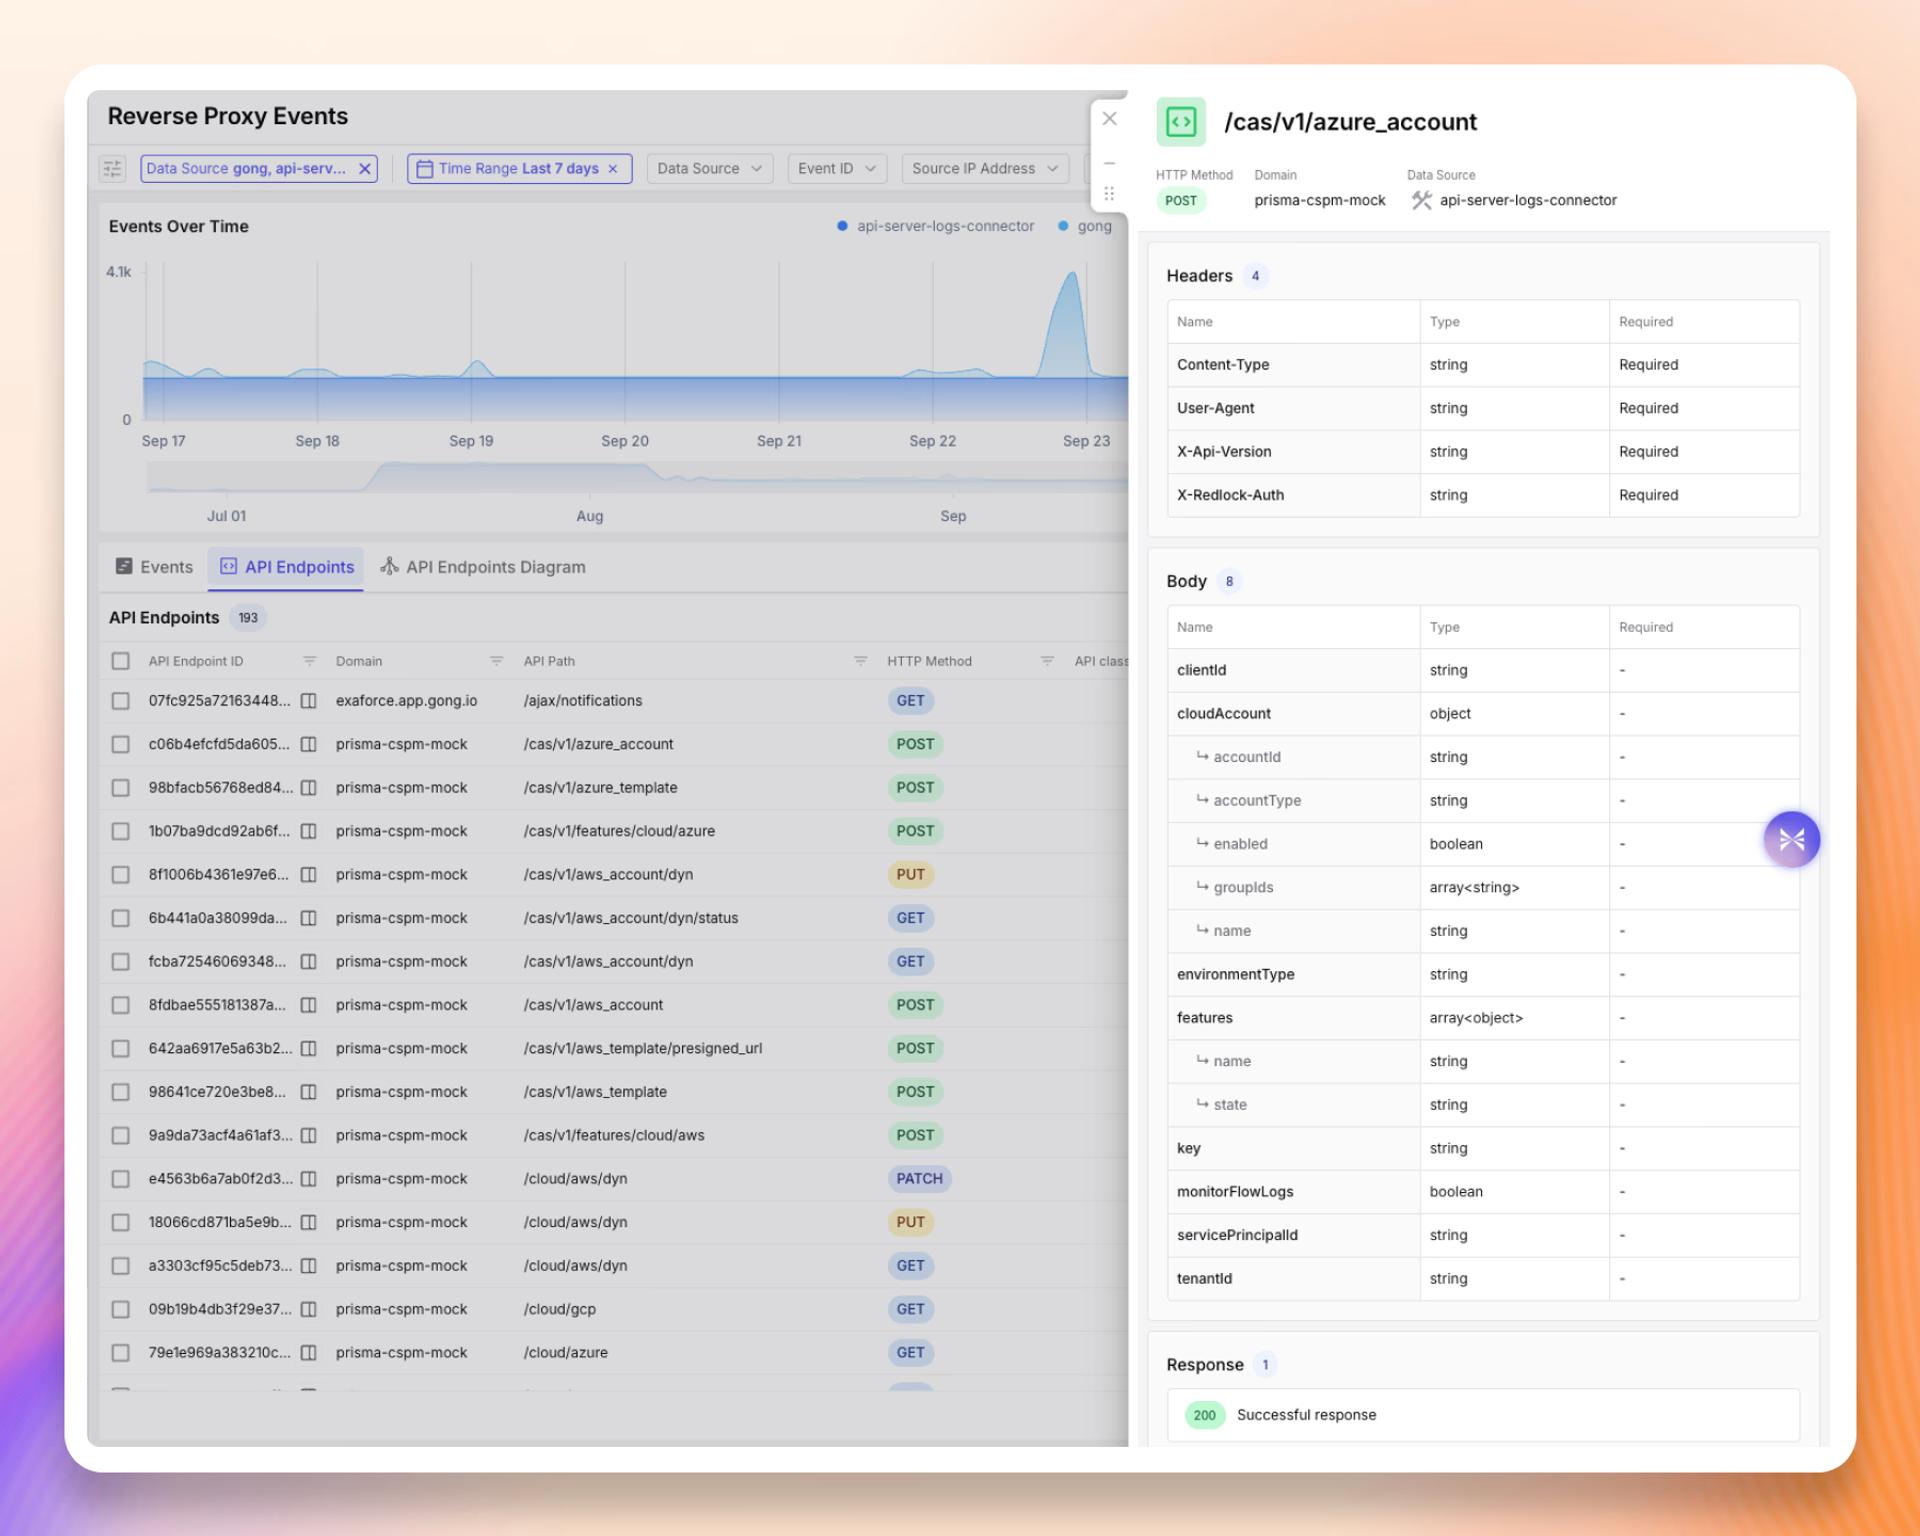This screenshot has width=1920, height=1536.
Task: Click the green code endpoint icon in panel header
Action: click(1181, 122)
